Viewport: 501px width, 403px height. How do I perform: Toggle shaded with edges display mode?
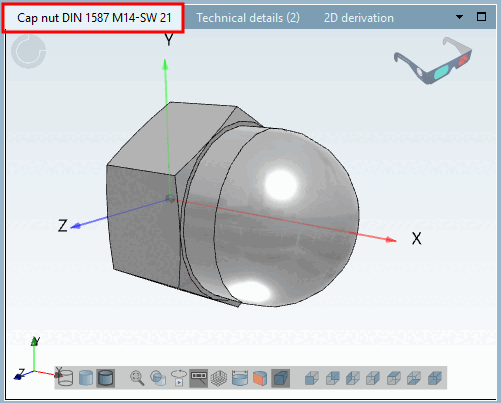(x=106, y=378)
